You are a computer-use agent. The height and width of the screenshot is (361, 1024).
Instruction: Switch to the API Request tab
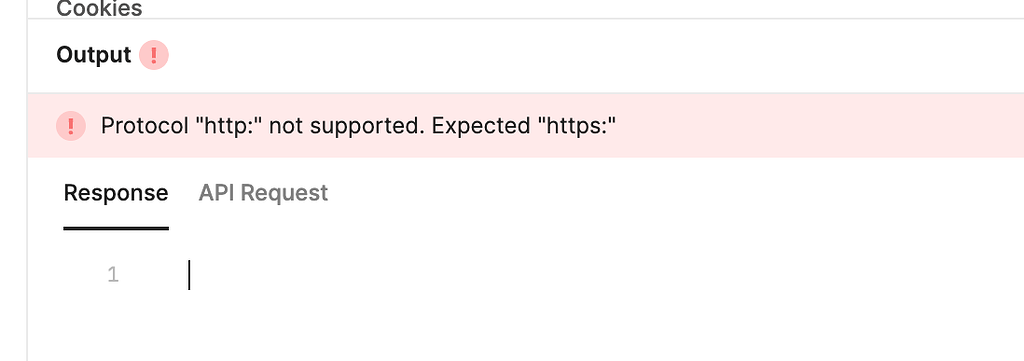pyautogui.click(x=263, y=193)
